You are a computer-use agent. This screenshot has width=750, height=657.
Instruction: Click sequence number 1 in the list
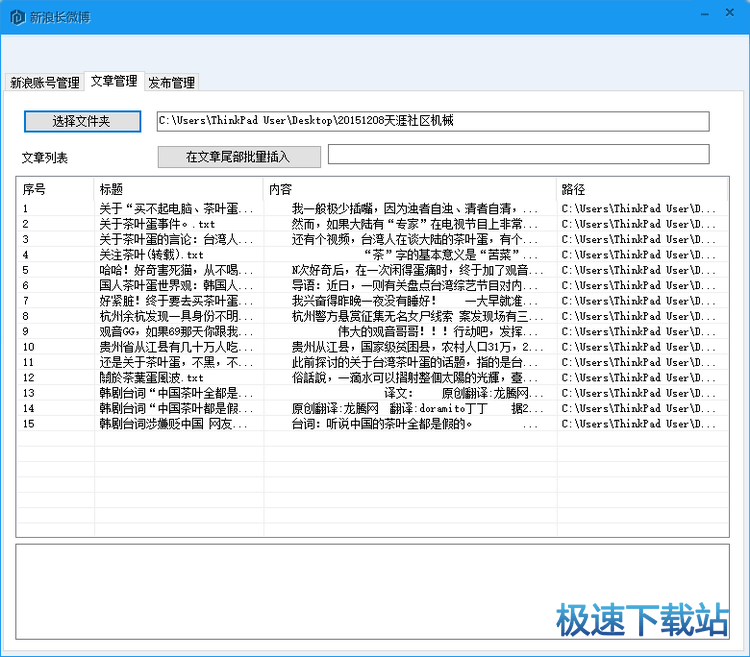tap(25, 208)
